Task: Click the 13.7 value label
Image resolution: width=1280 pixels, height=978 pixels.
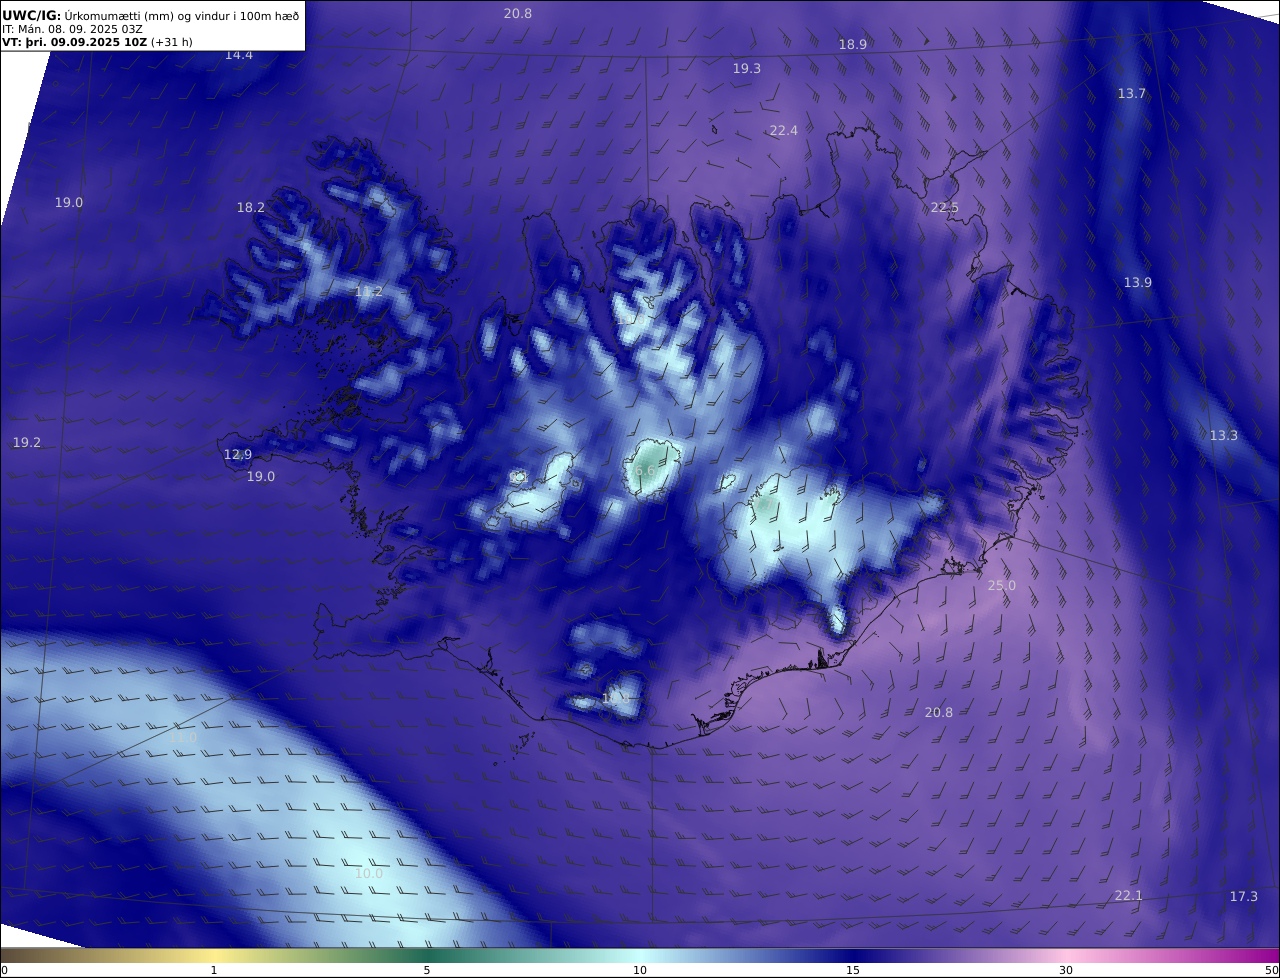Action: pos(1132,94)
